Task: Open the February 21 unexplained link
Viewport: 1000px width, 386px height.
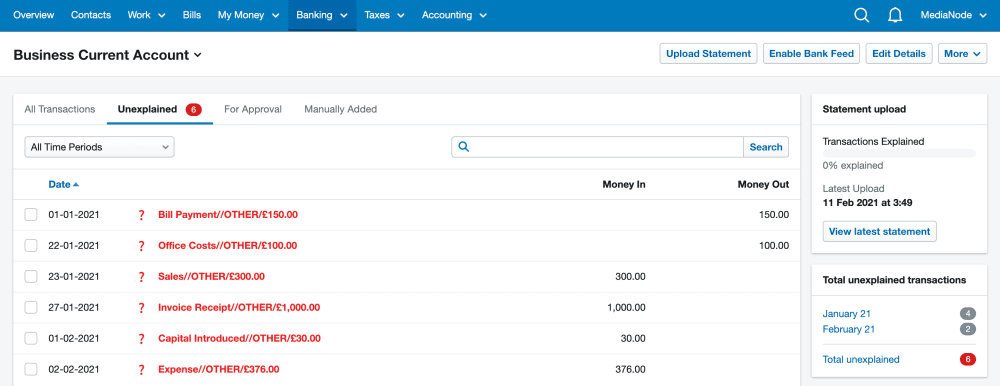Action: click(848, 329)
